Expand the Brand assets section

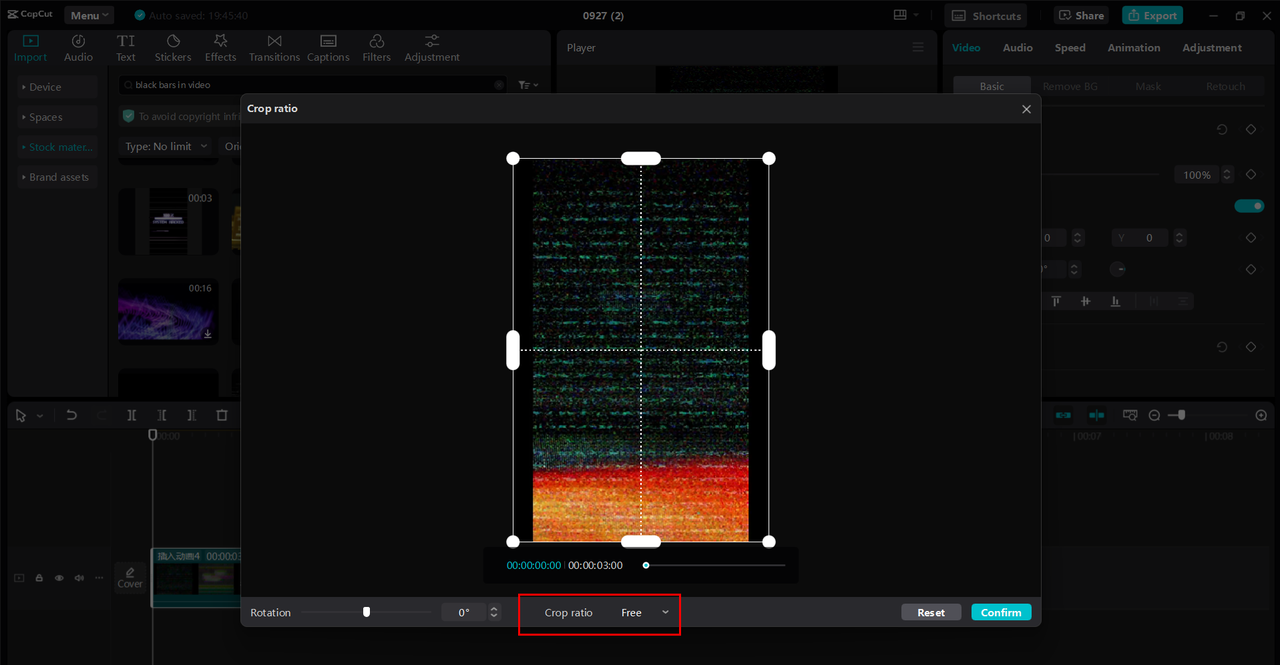(x=56, y=177)
